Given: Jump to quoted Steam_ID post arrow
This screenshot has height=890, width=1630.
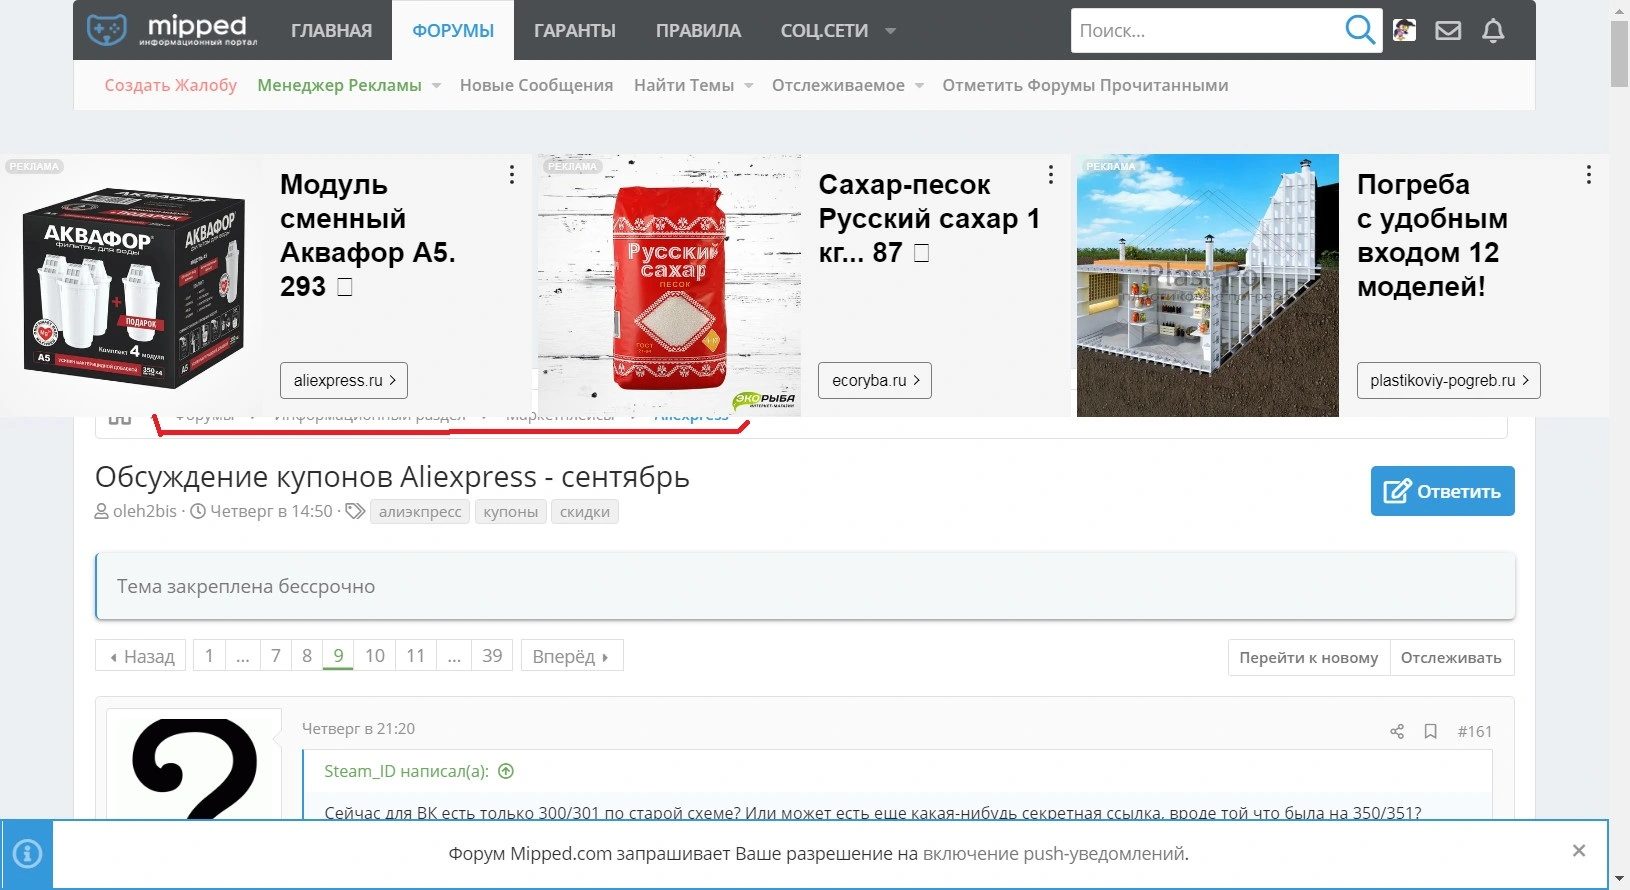Looking at the screenshot, I should click(506, 771).
